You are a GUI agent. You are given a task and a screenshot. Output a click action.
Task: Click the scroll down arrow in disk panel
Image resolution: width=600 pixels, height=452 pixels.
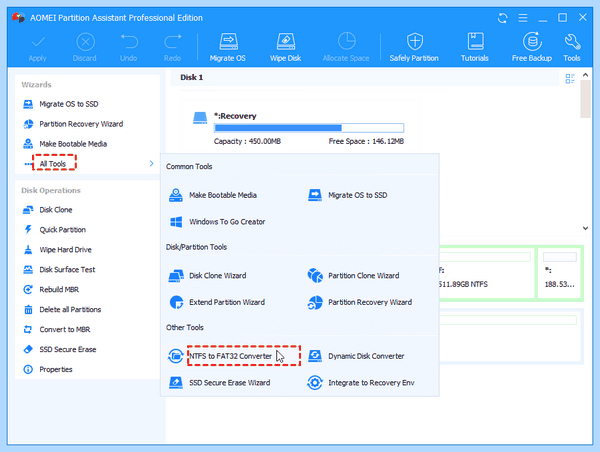click(585, 228)
